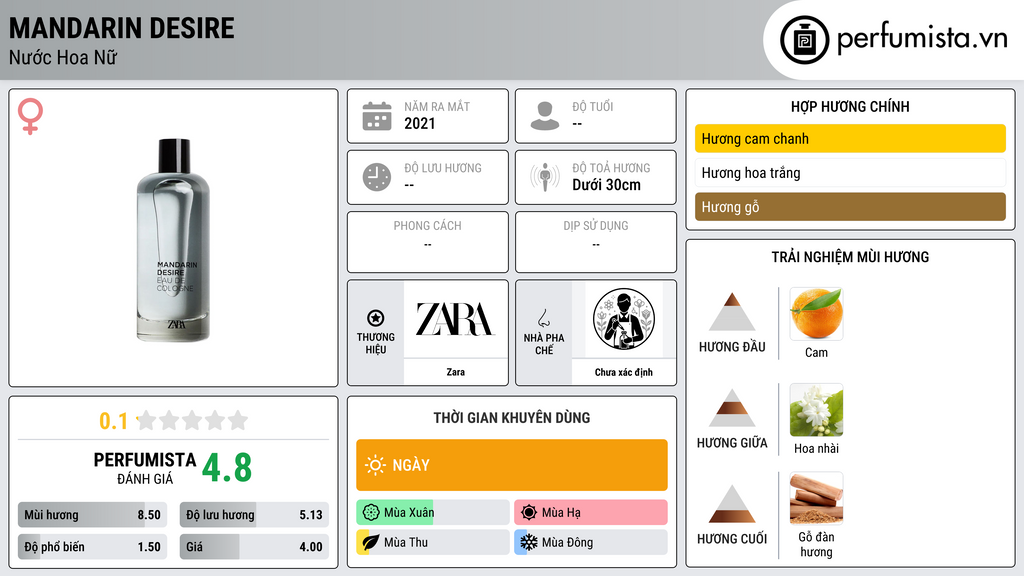Click the Hương giữa pyramid icon

[x=732, y=408]
